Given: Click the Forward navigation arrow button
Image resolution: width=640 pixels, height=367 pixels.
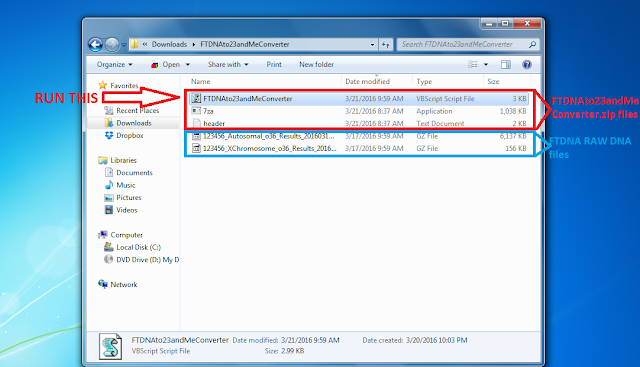Looking at the screenshot, I should point(112,44).
